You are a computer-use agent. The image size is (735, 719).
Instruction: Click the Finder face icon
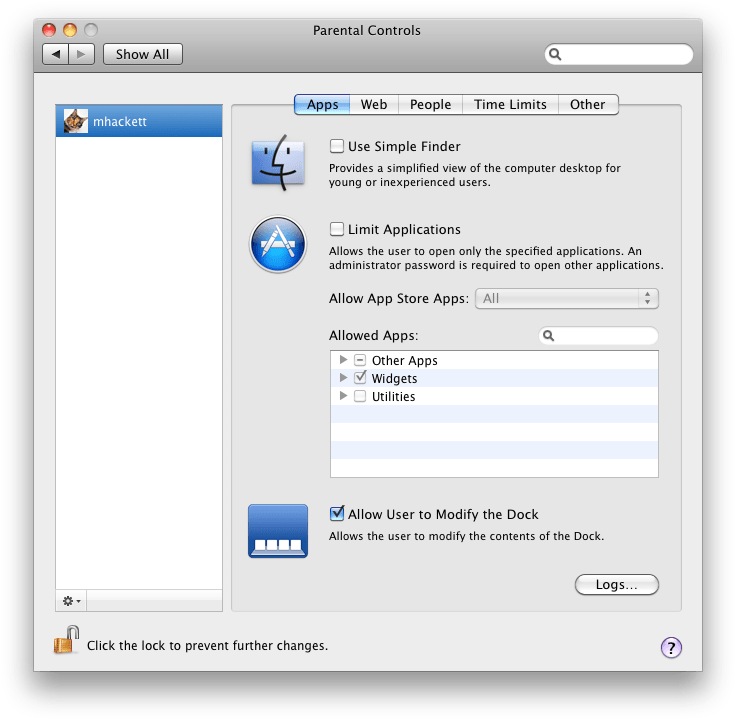point(277,162)
